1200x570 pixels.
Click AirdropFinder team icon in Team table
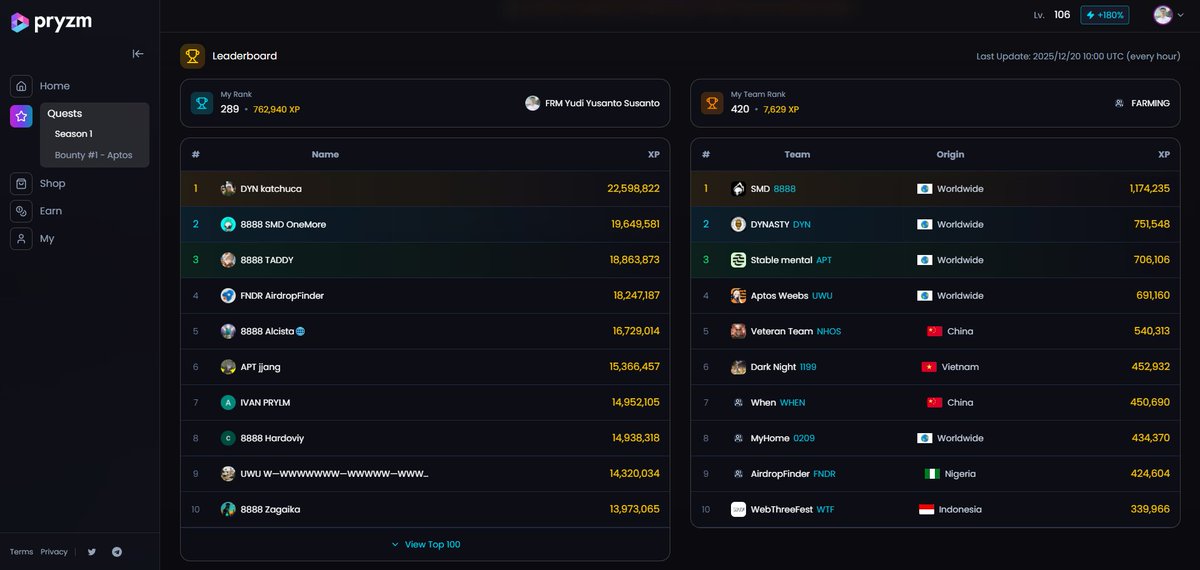coord(738,474)
